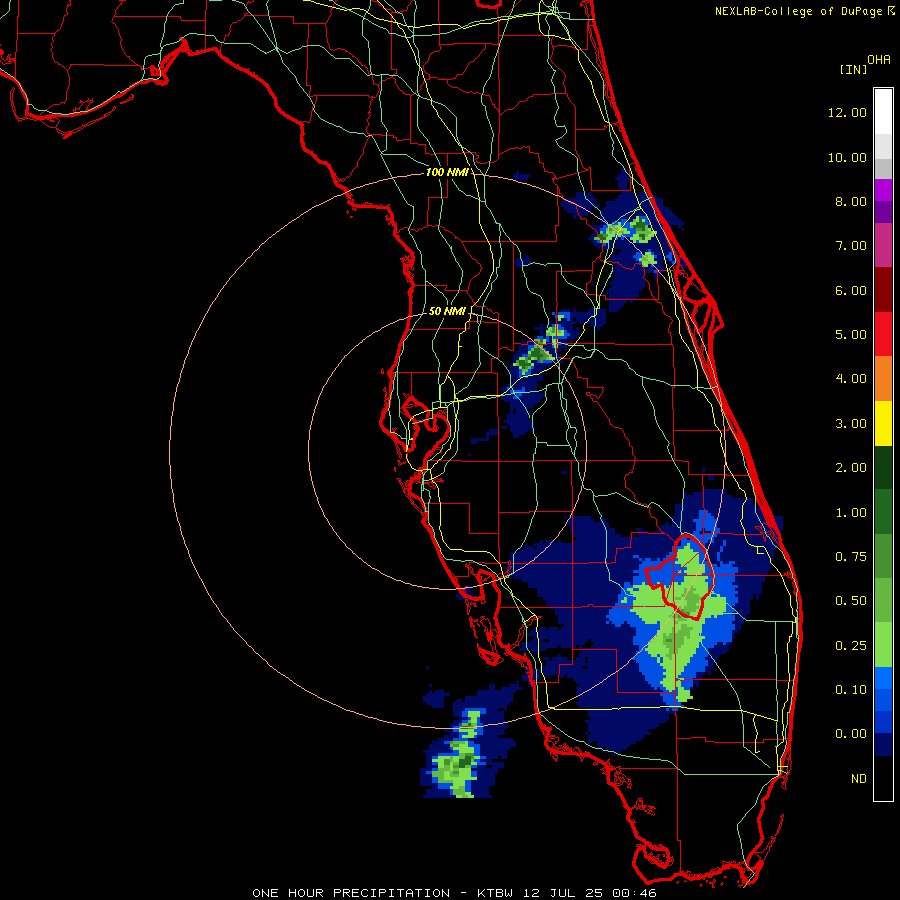Click the white swatch in the color scale
This screenshot has width=900, height=900.
pyautogui.click(x=883, y=112)
